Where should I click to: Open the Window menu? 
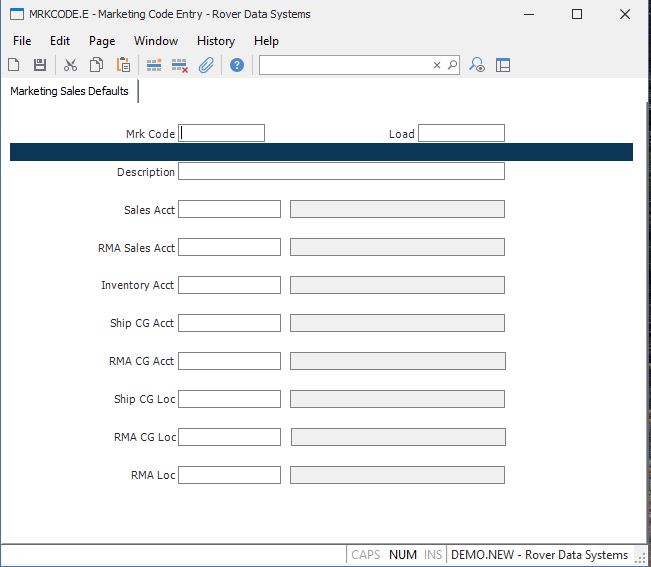156,41
